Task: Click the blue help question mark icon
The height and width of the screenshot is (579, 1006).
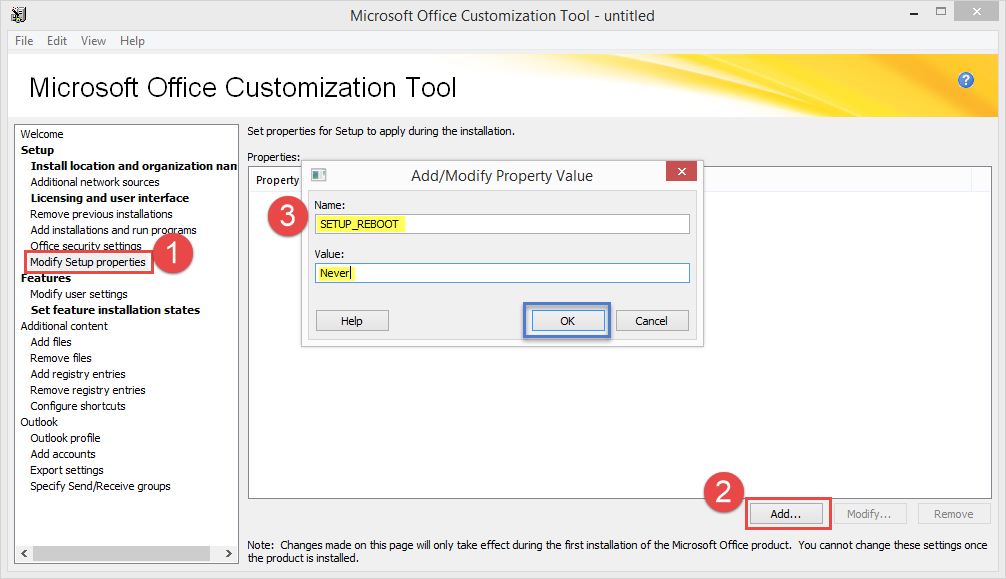Action: pos(966,80)
